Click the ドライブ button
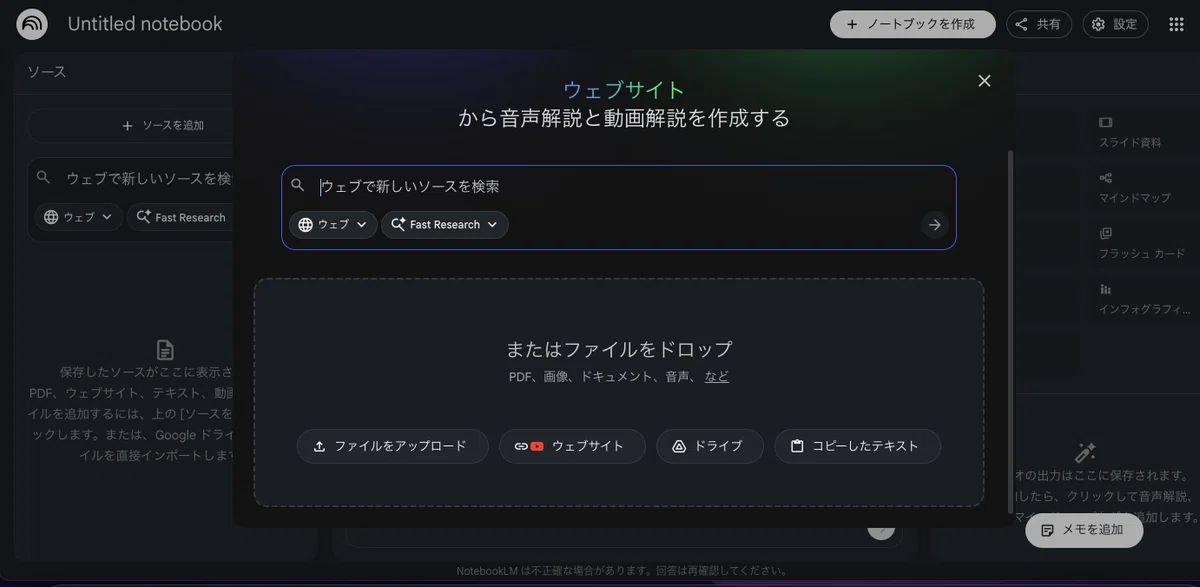1200x587 pixels. (x=710, y=446)
